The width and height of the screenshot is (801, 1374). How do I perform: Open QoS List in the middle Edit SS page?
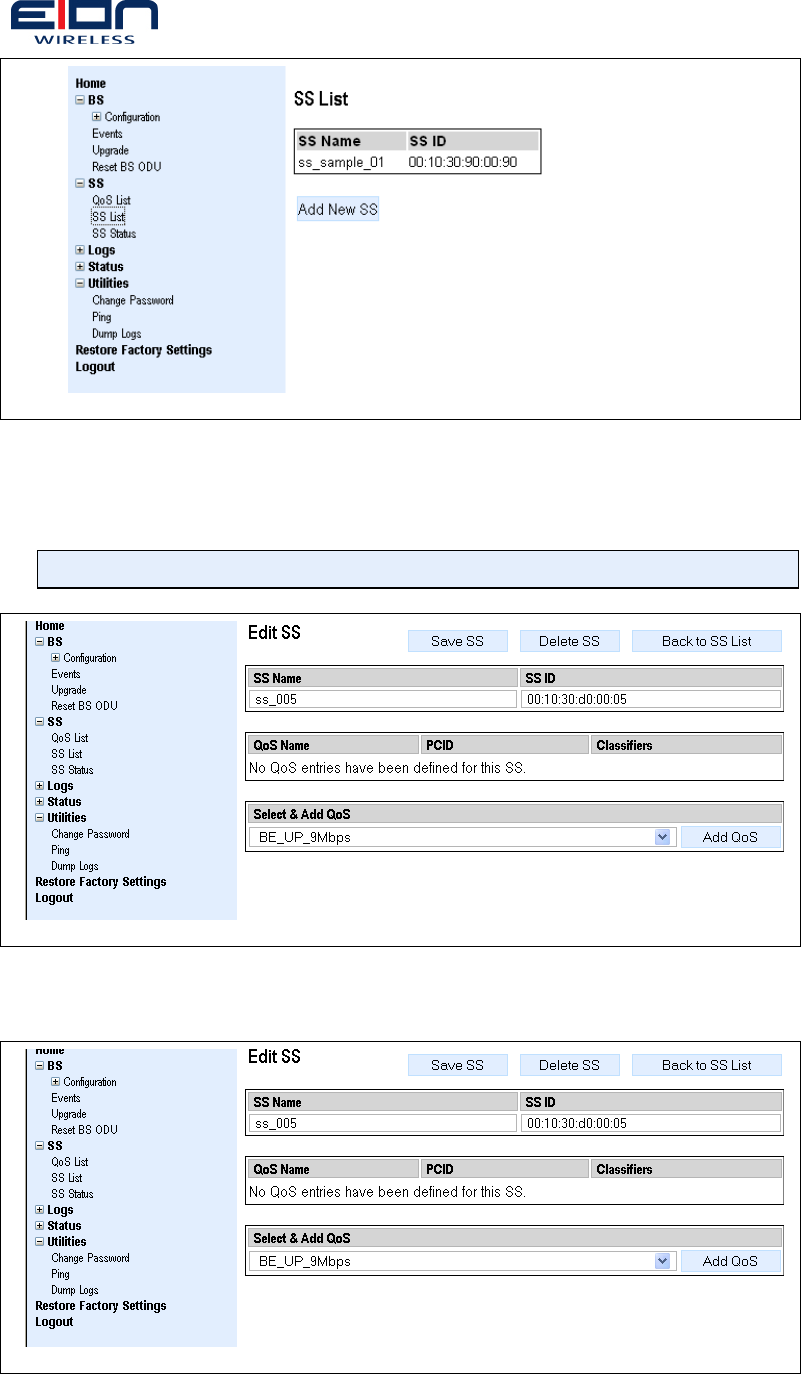pyautogui.click(x=70, y=738)
